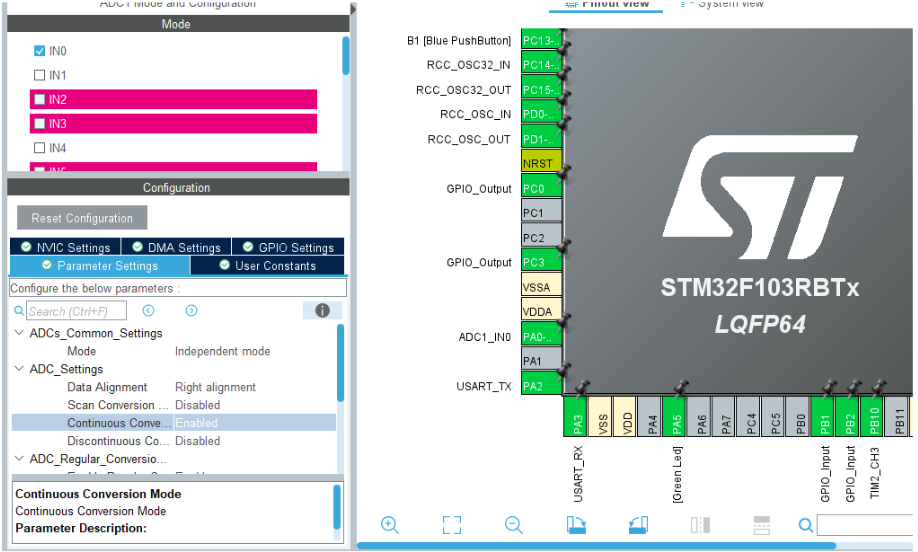Select pin PD1 on the chip
Viewport: 918px width, 552px height.
point(542,139)
